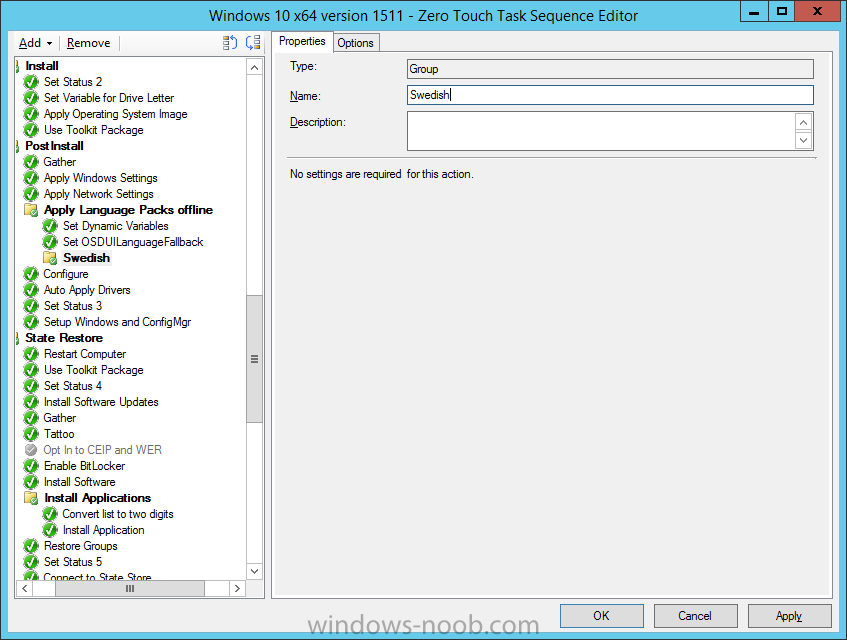The width and height of the screenshot is (847, 640).
Task: Click check icon beside Enable BitLocker
Action: coord(31,466)
